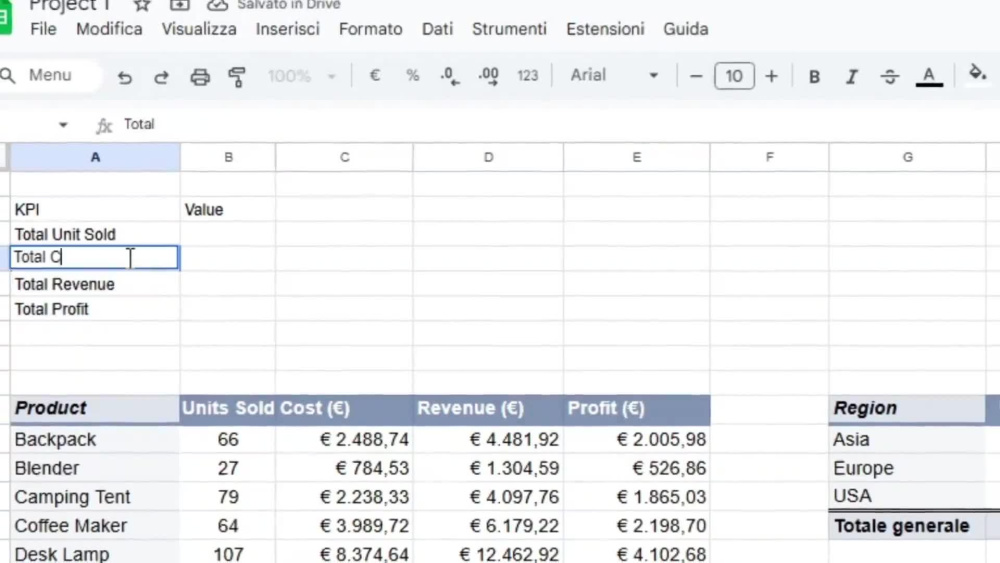Click the redo arrow icon
The image size is (1000, 563).
tap(161, 77)
